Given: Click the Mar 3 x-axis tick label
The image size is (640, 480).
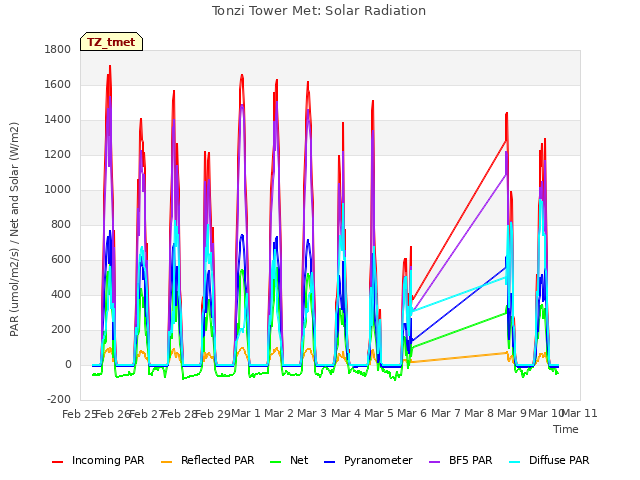Looking at the screenshot, I should [312, 413].
